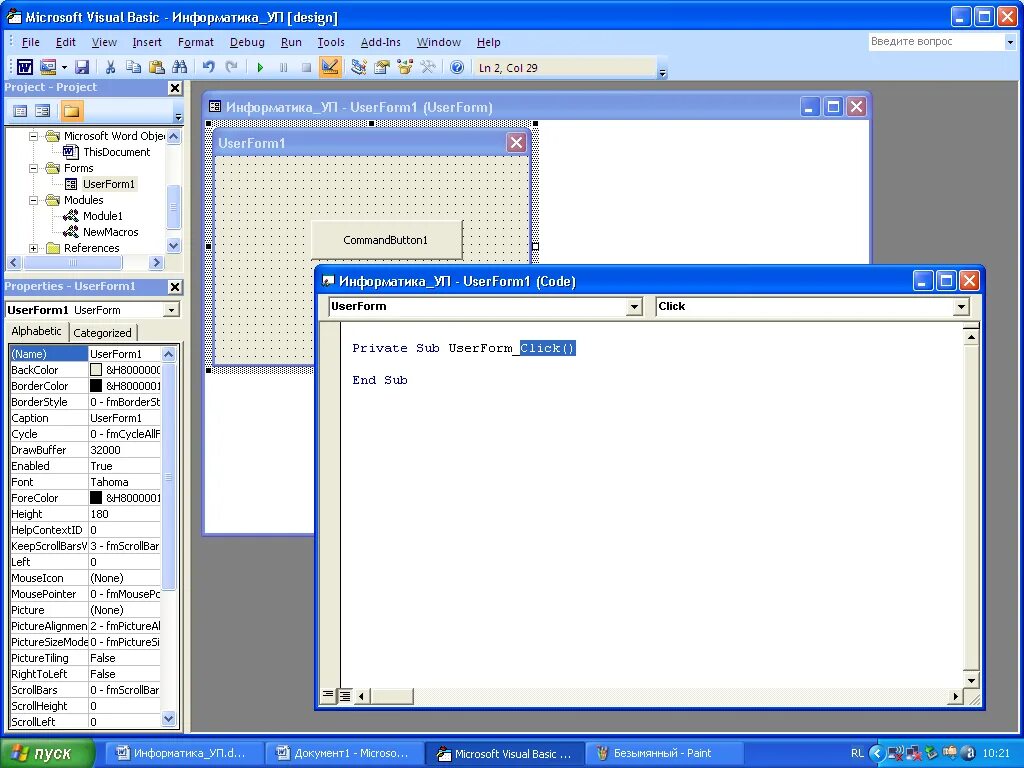The width and height of the screenshot is (1024, 768).
Task: Open the help question box dropdown arrow
Action: [1010, 42]
